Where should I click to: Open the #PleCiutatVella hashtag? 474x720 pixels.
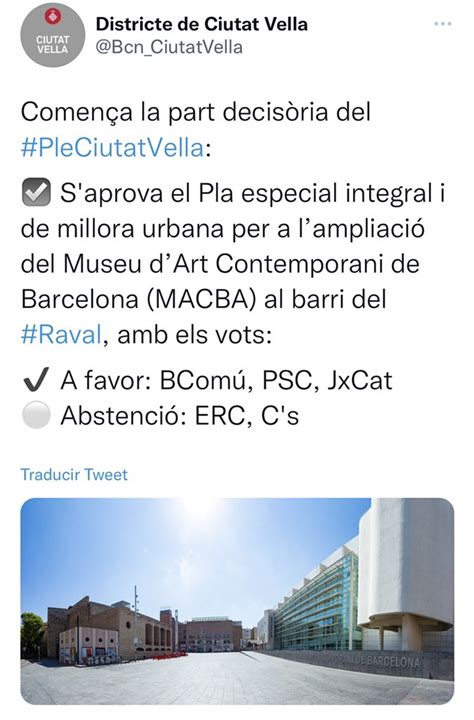pos(113,148)
